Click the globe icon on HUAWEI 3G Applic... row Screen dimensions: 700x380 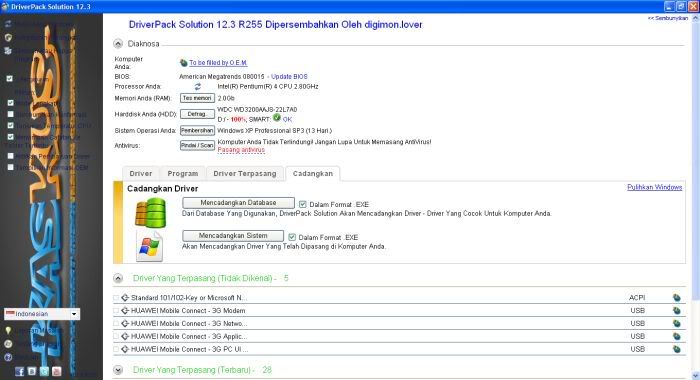point(677,337)
